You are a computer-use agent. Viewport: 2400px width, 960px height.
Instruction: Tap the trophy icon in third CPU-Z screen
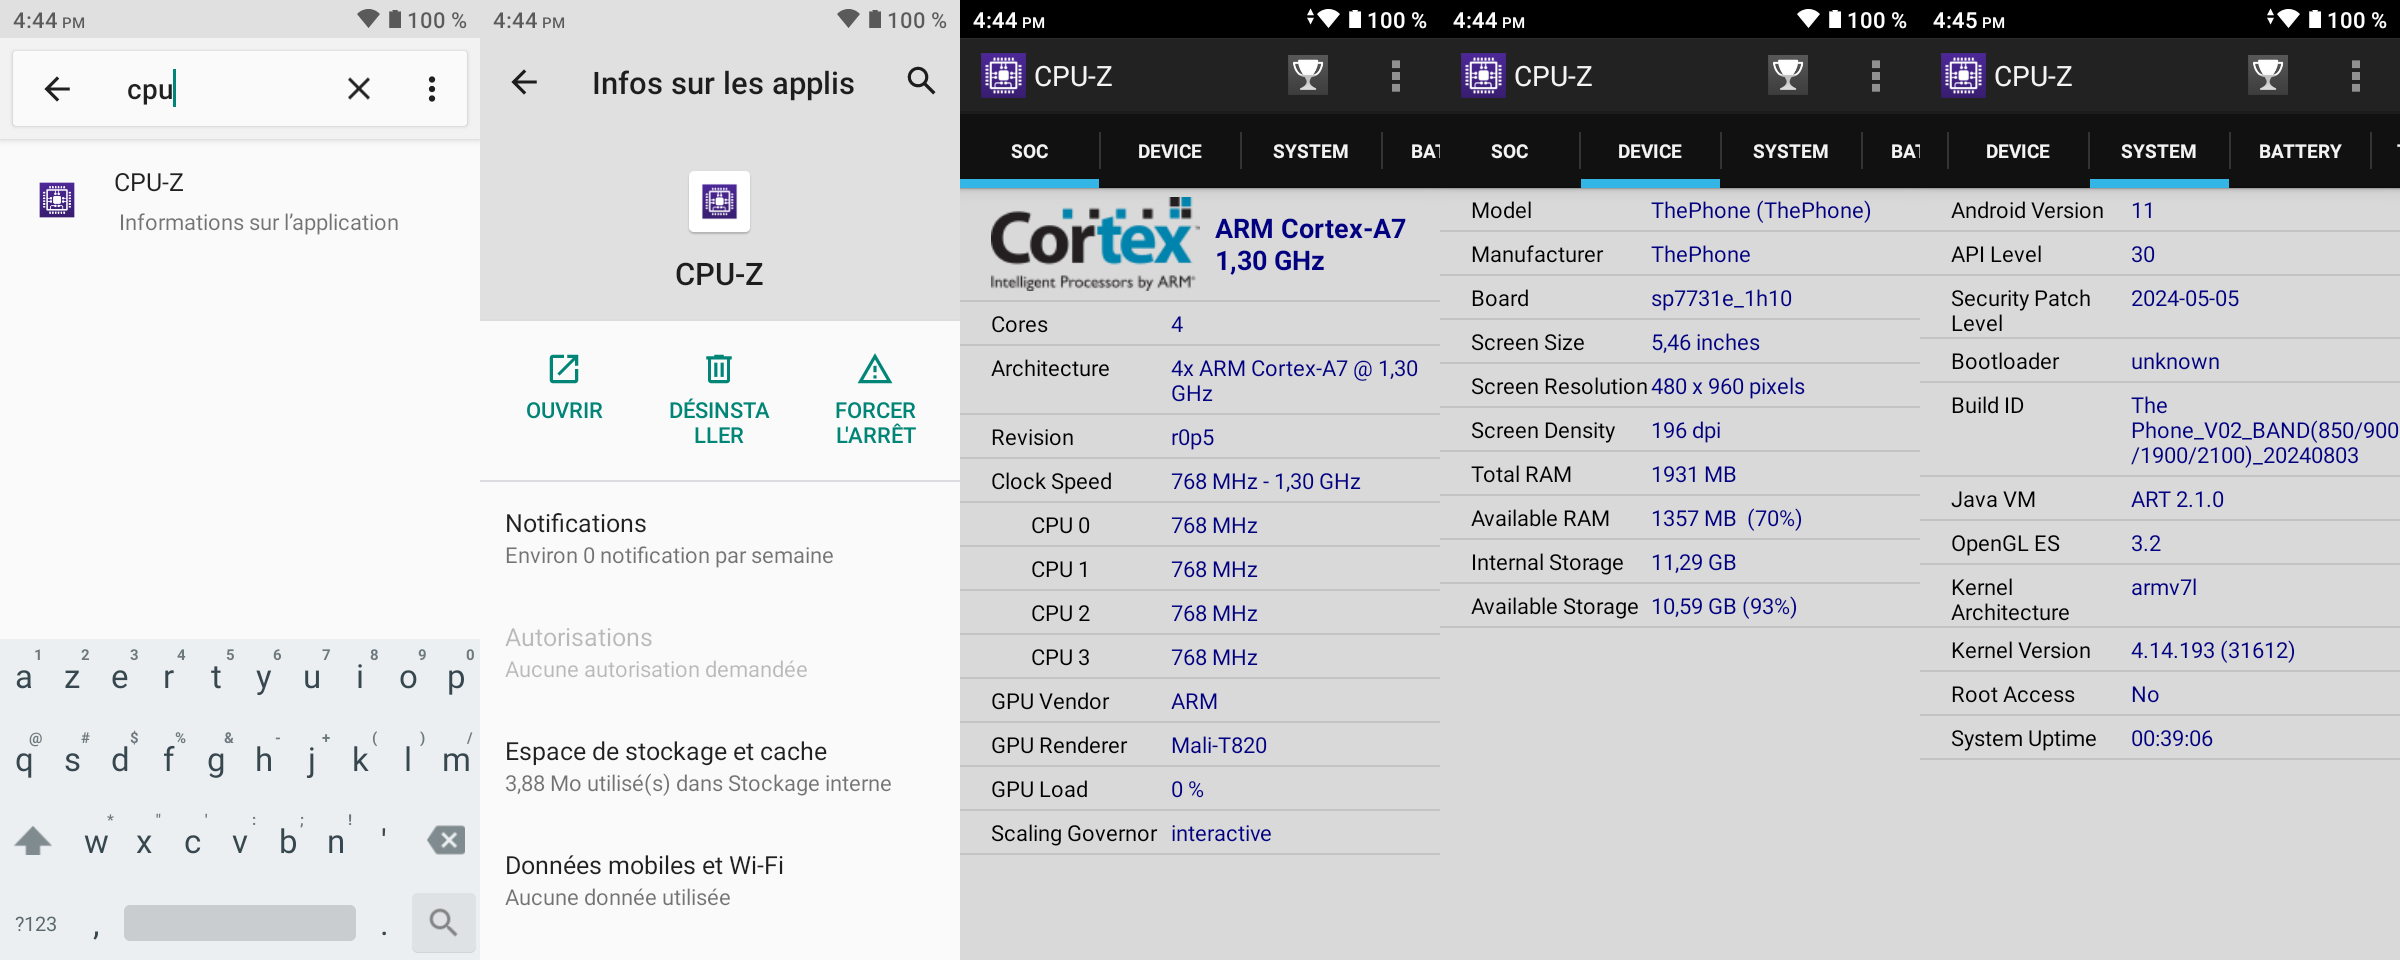pyautogui.click(x=2267, y=75)
